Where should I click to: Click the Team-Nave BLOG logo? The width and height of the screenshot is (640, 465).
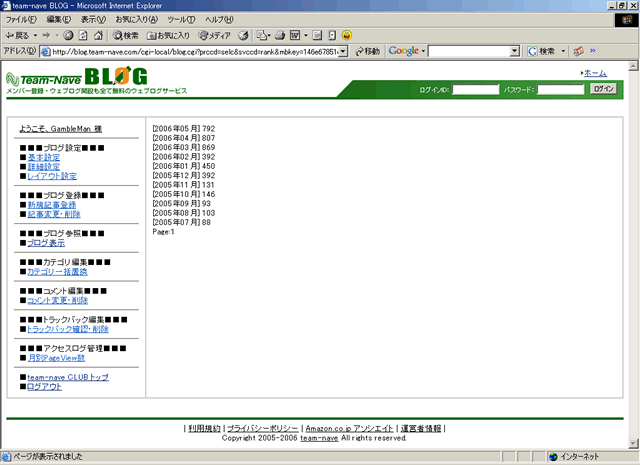(77, 78)
